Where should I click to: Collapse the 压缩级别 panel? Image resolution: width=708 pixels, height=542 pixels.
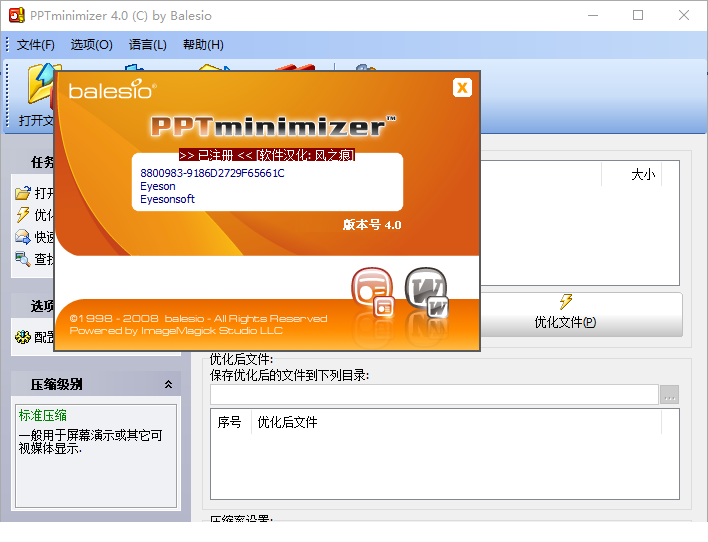point(168,384)
